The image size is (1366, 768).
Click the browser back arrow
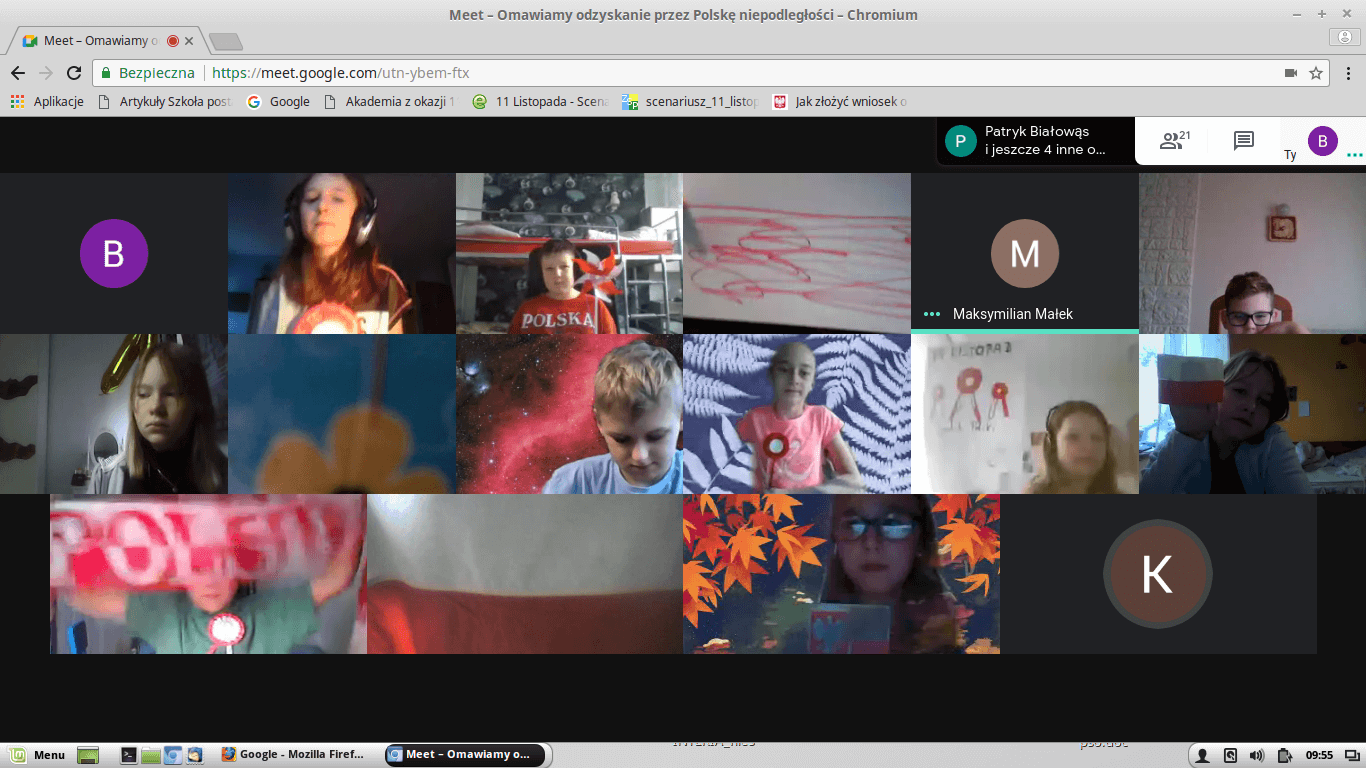pos(18,73)
